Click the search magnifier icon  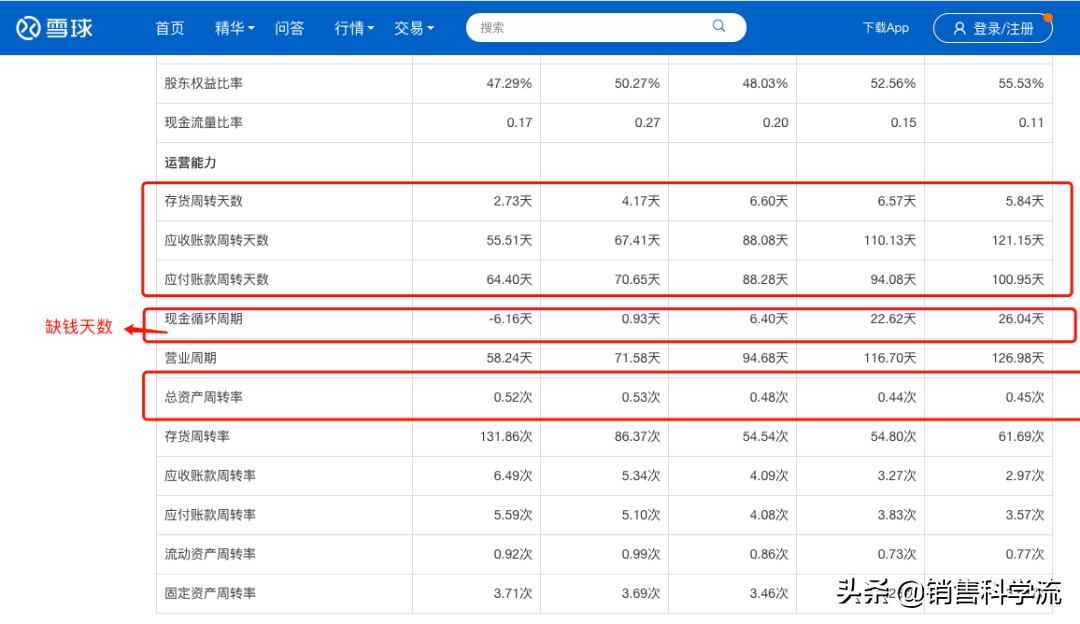tap(718, 26)
